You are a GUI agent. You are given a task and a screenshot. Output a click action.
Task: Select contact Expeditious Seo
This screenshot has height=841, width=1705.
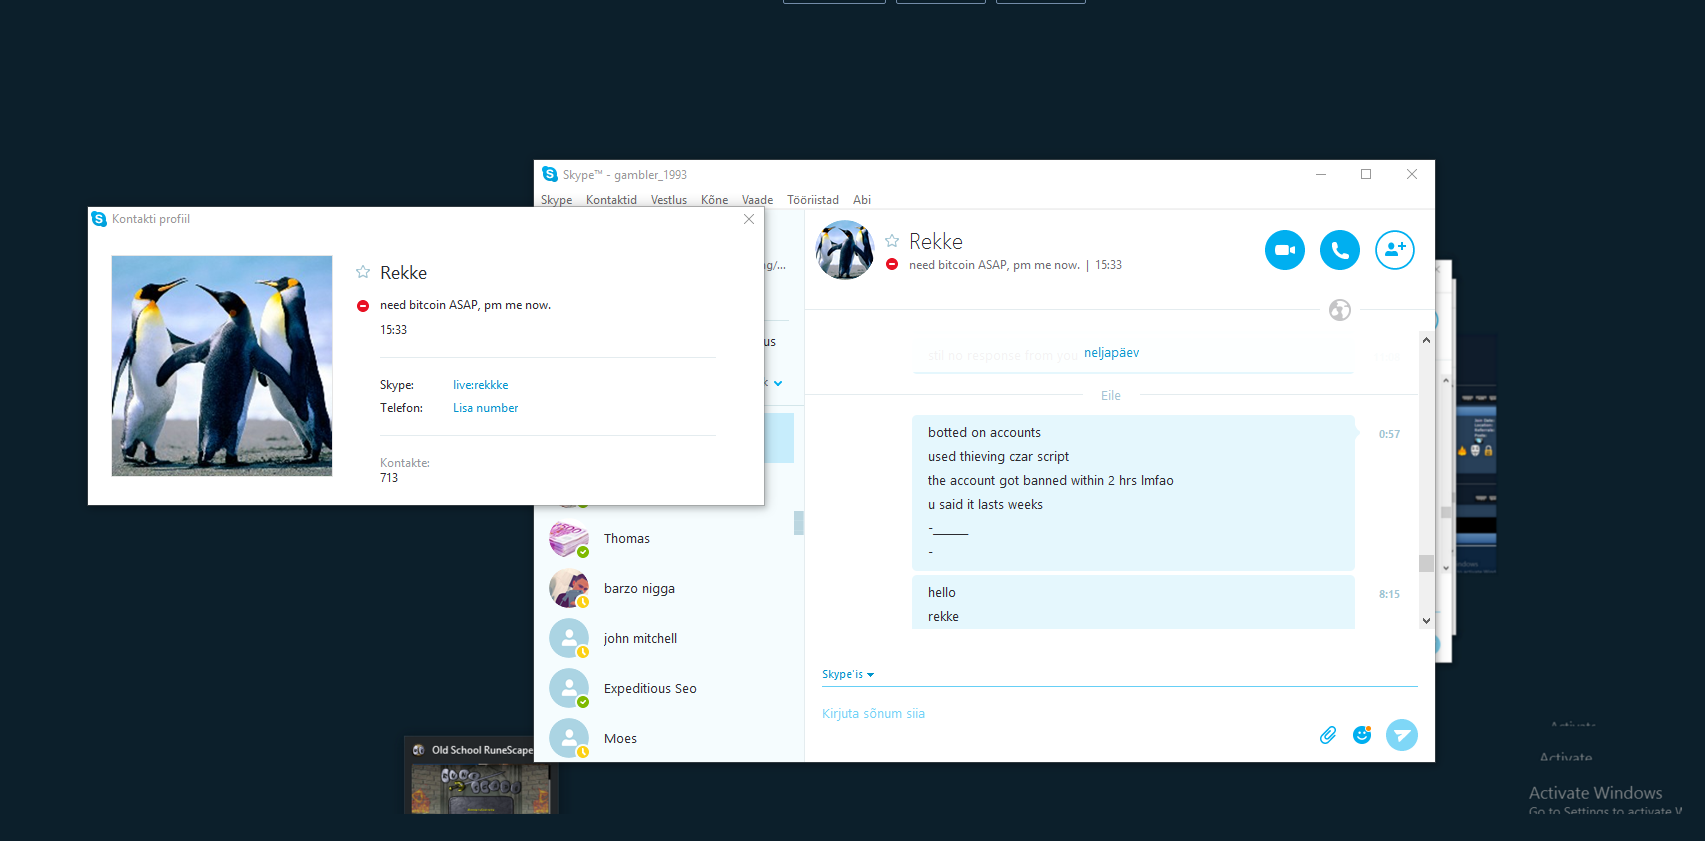pos(669,689)
